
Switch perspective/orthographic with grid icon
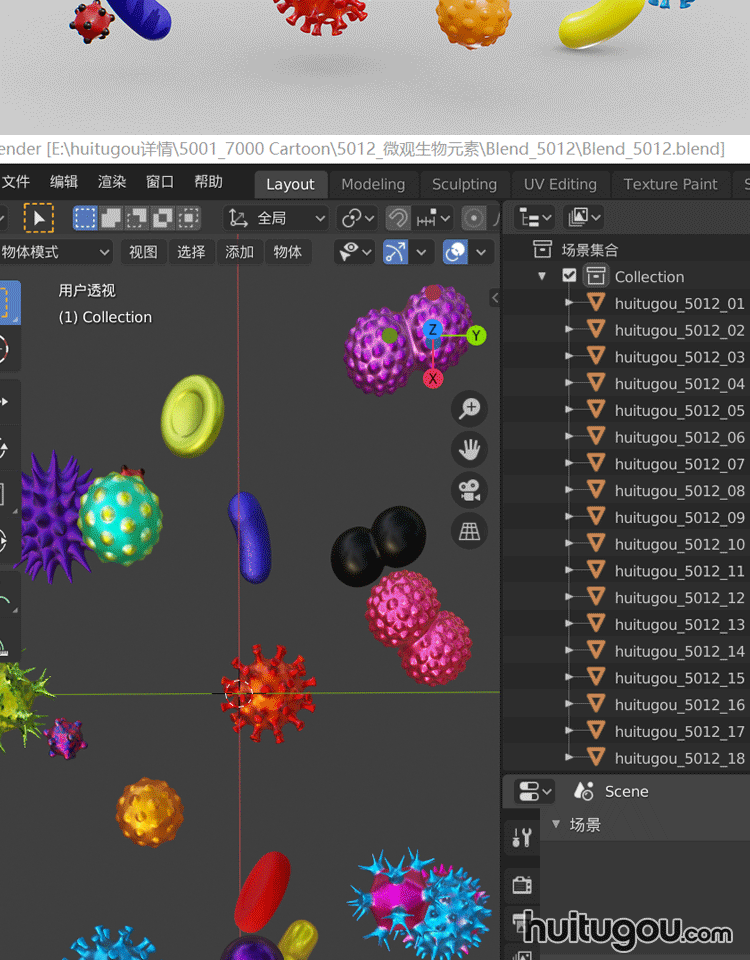[x=470, y=531]
